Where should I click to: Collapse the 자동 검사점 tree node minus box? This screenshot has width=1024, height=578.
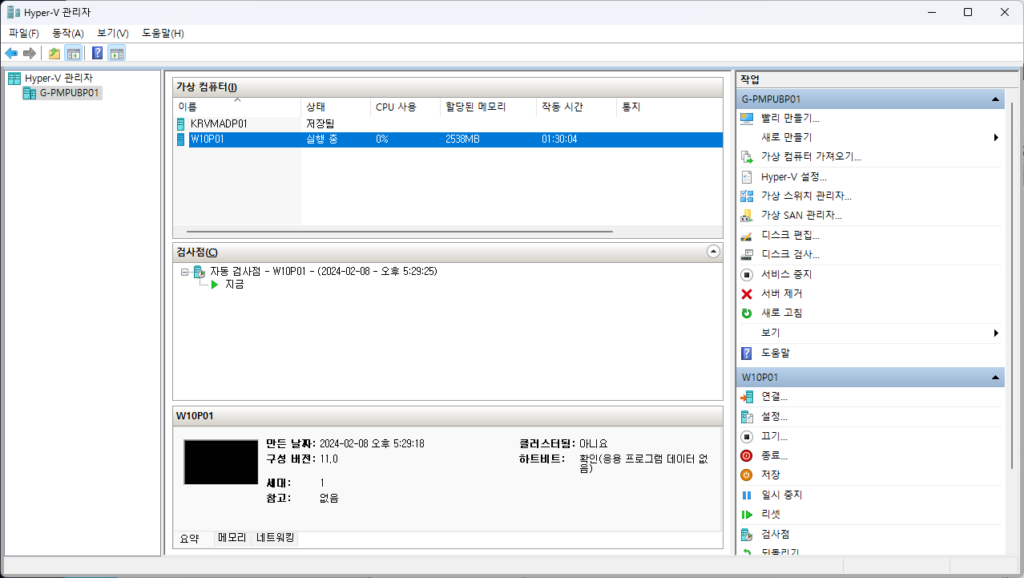[x=185, y=272]
